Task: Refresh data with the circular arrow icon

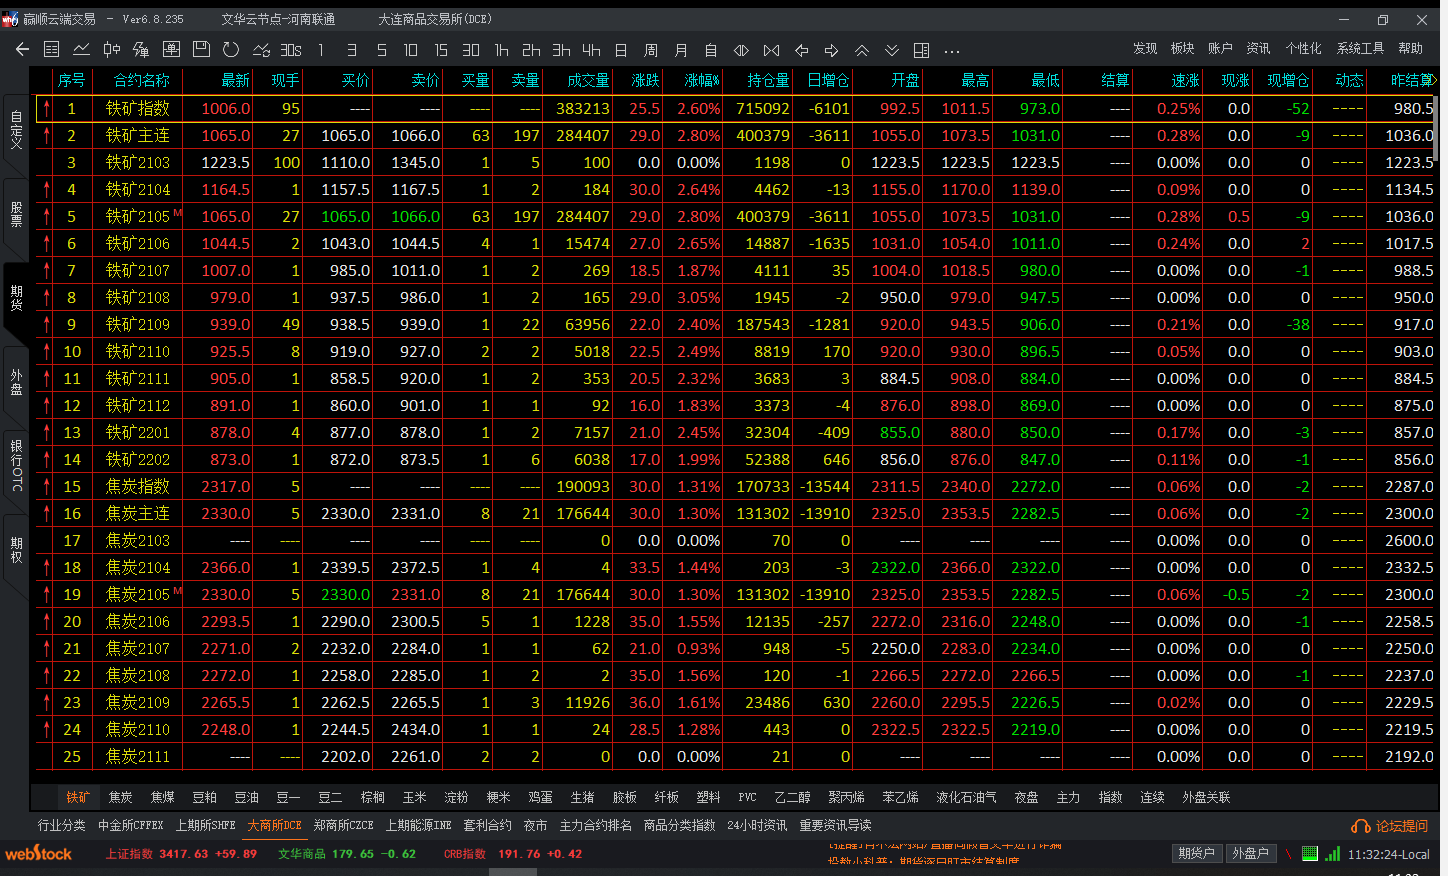Action: tap(231, 49)
